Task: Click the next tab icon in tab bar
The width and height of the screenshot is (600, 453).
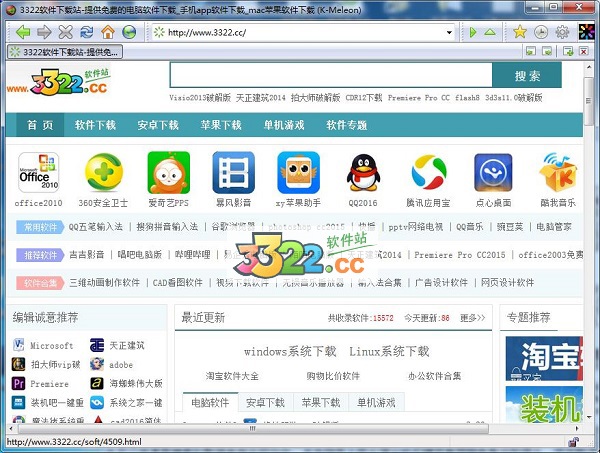Action: [548, 51]
